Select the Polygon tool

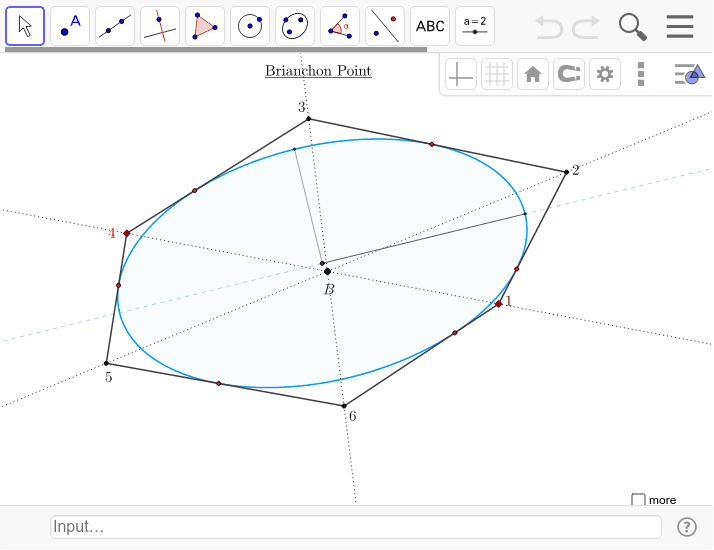(205, 26)
